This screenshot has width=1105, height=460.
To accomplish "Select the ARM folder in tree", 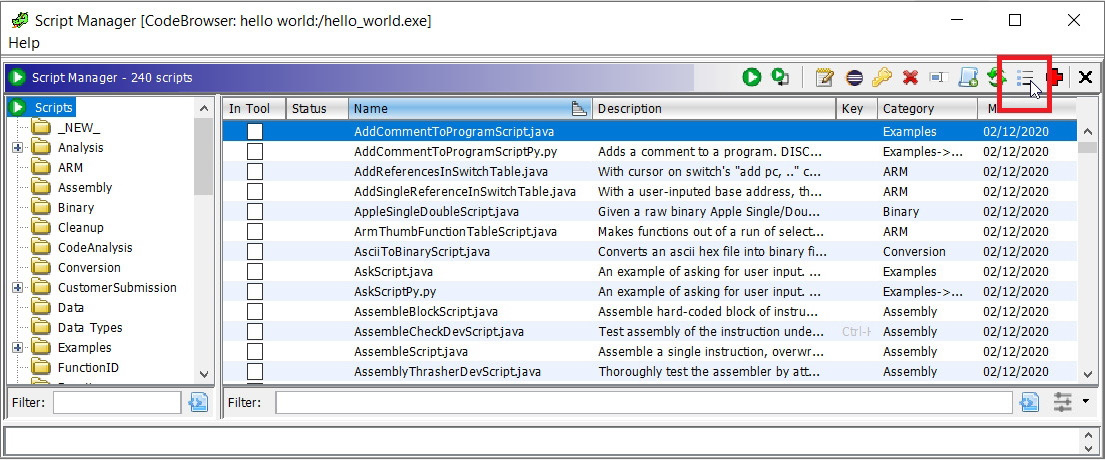I will click(70, 168).
